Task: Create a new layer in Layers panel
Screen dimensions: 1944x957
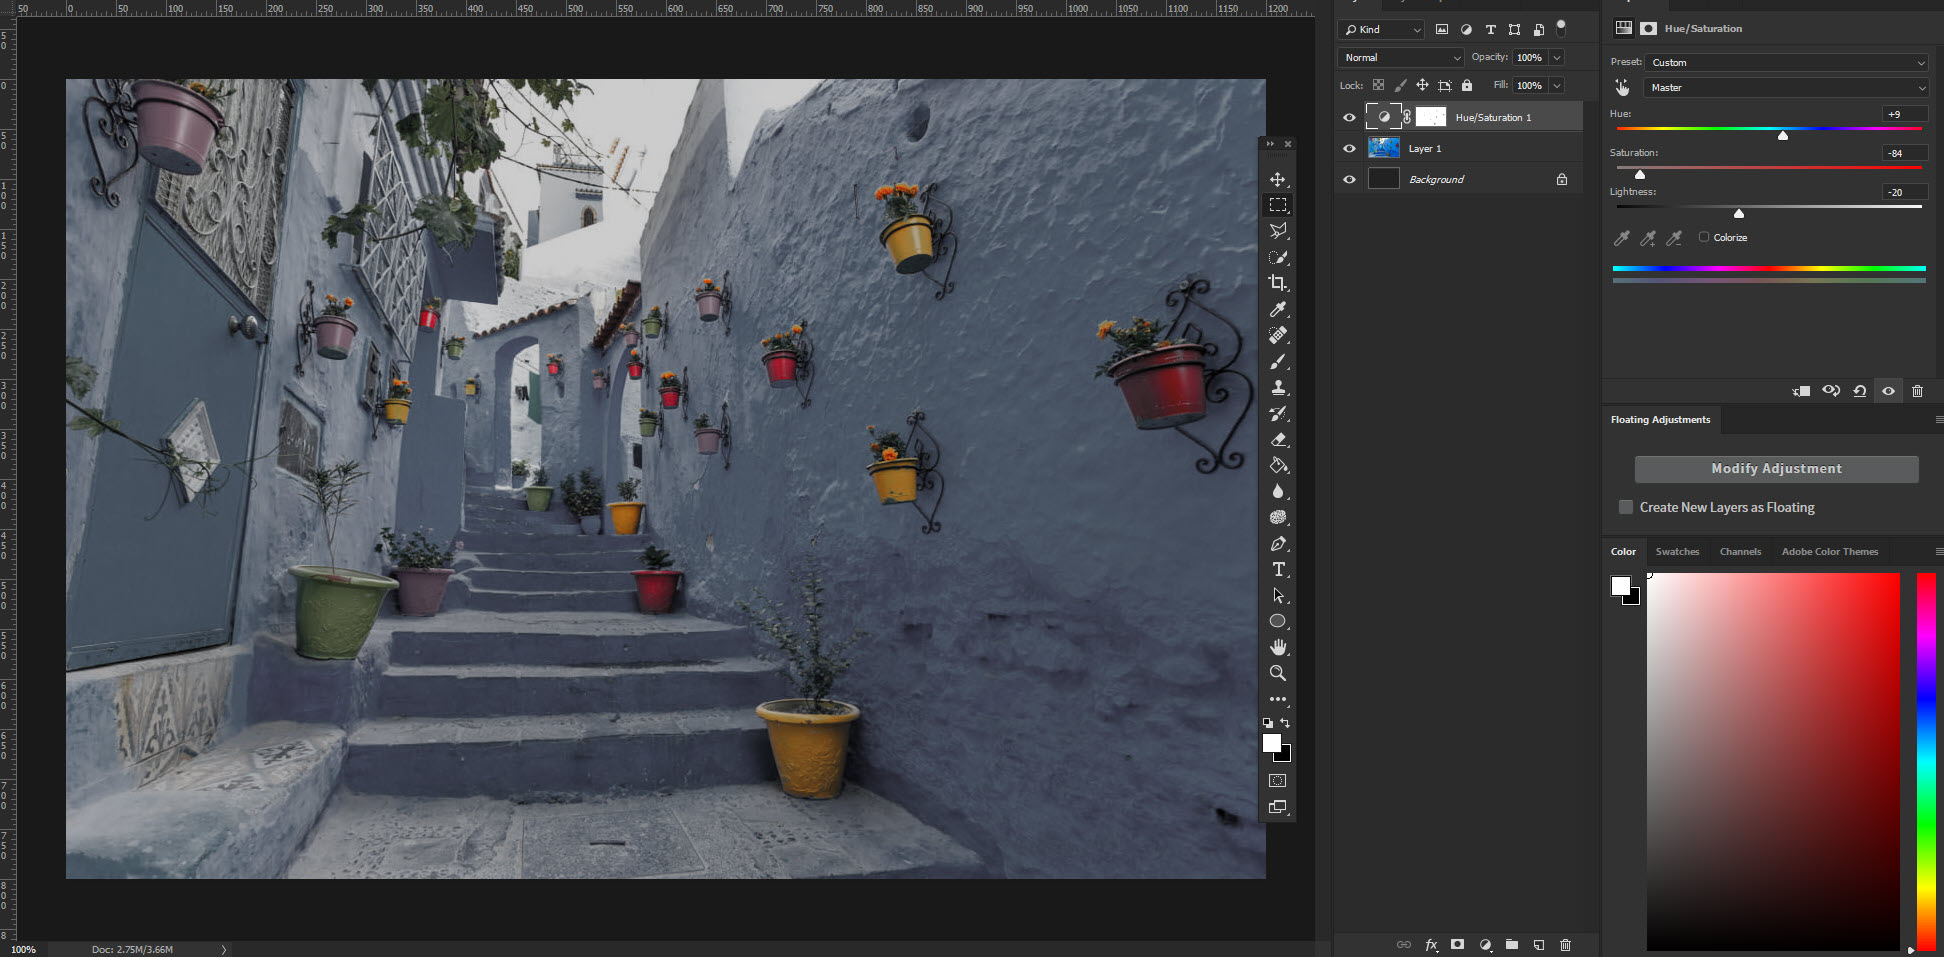Action: point(1539,944)
